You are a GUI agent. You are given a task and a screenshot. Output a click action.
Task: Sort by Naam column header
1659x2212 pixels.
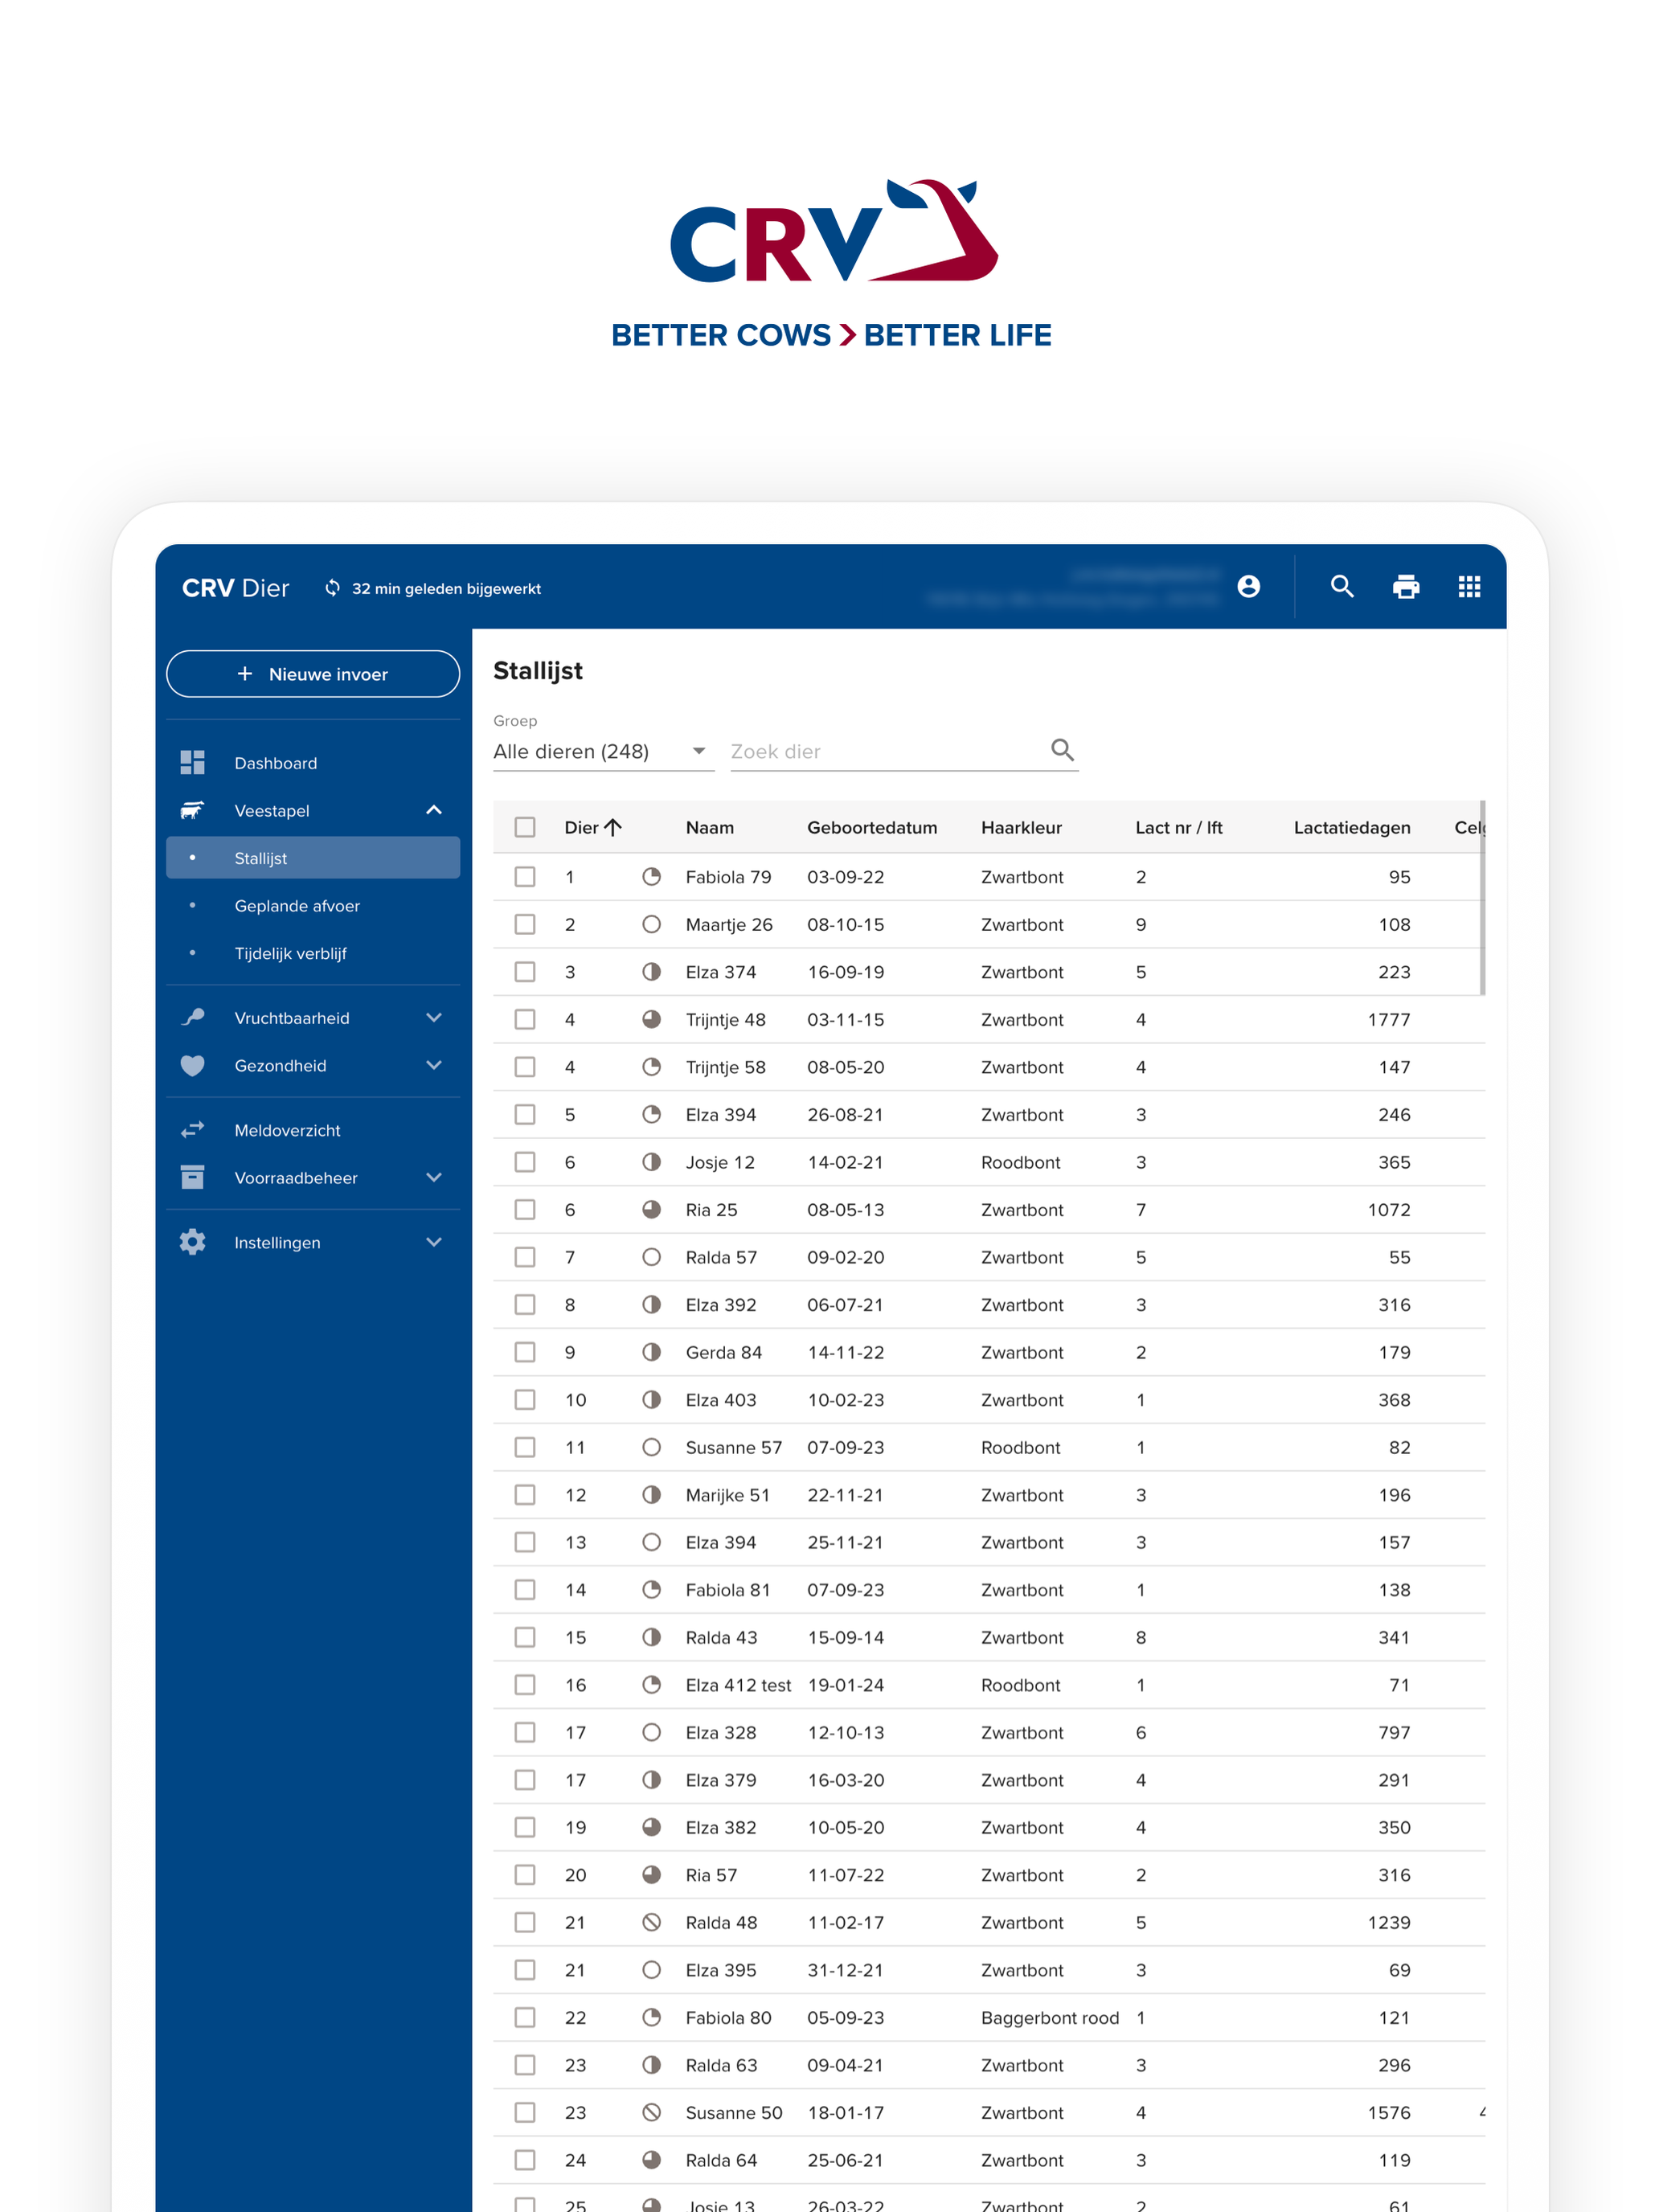click(x=710, y=828)
